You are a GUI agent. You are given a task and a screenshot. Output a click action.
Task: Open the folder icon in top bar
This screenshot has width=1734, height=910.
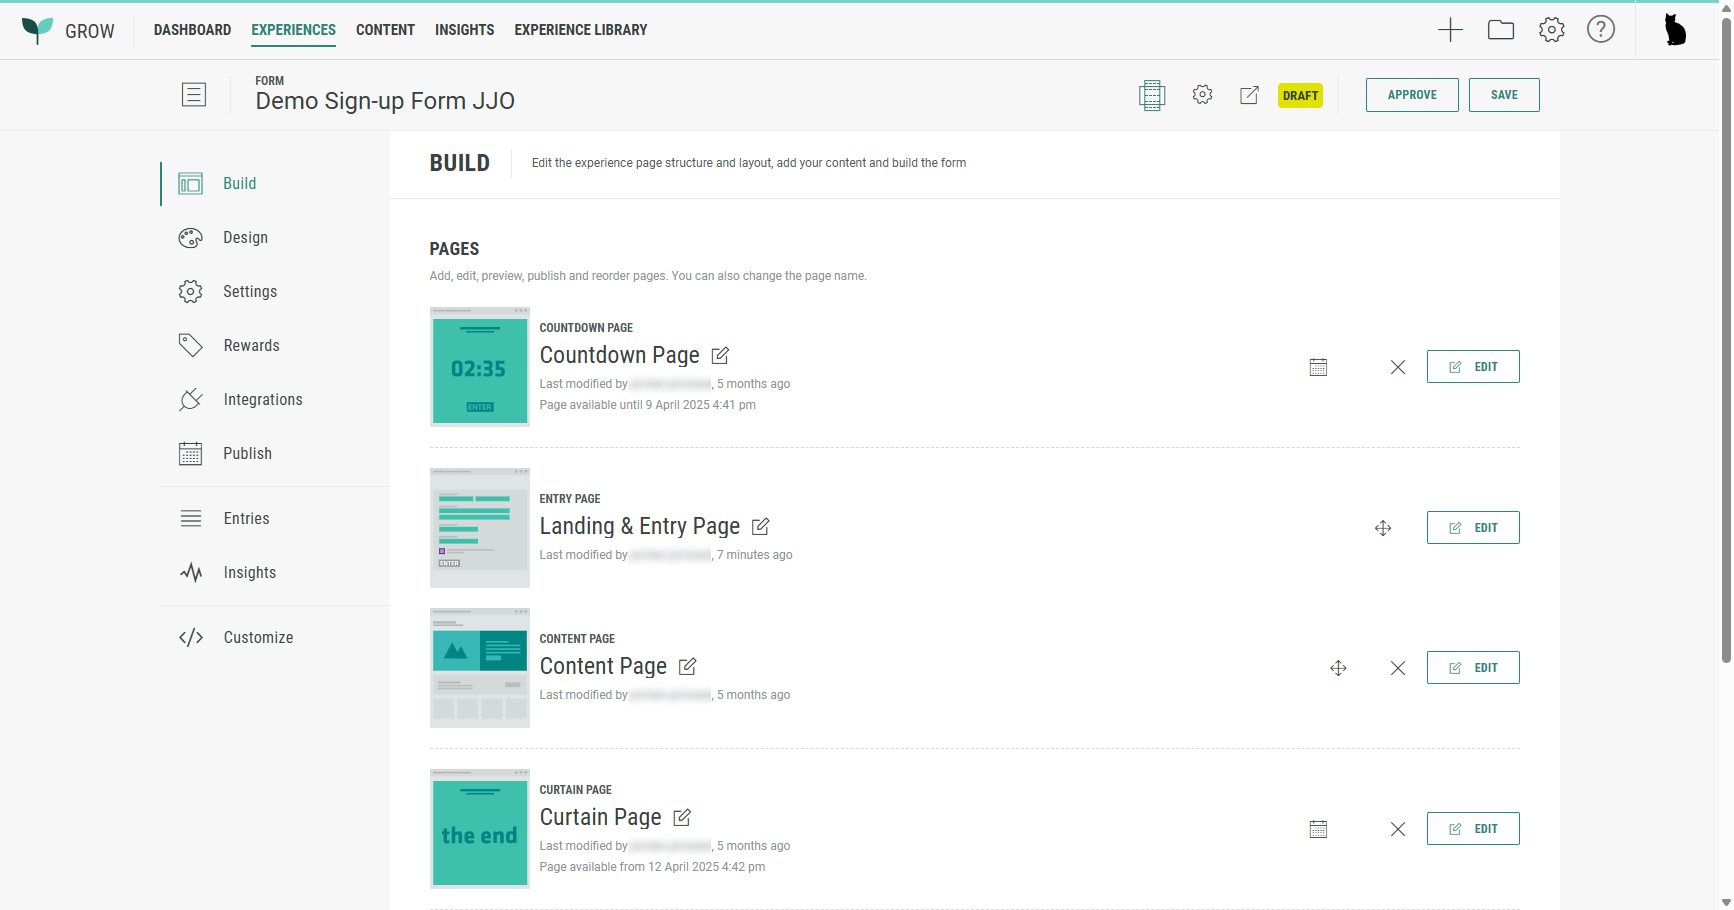coord(1500,30)
